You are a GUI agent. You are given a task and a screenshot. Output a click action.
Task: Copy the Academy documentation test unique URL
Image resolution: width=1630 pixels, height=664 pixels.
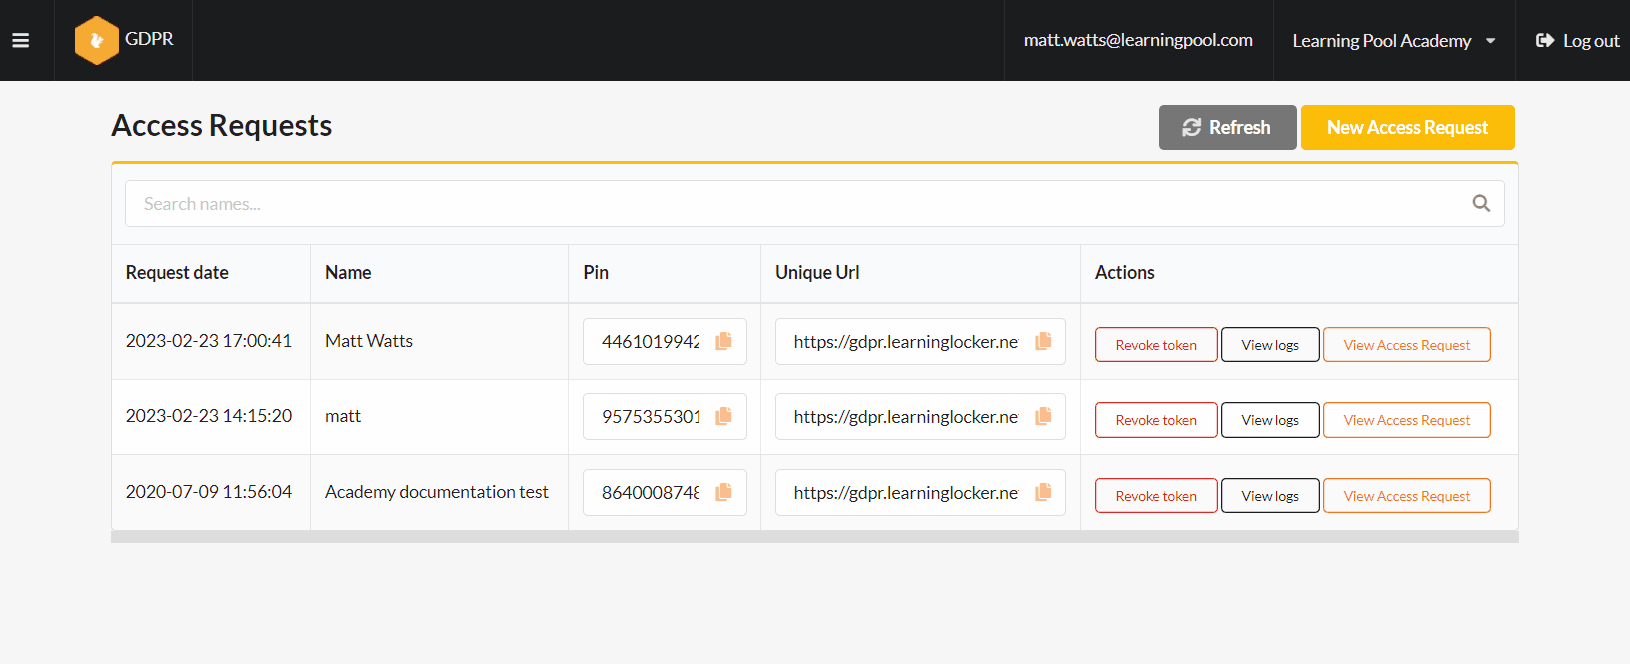pyautogui.click(x=1043, y=492)
